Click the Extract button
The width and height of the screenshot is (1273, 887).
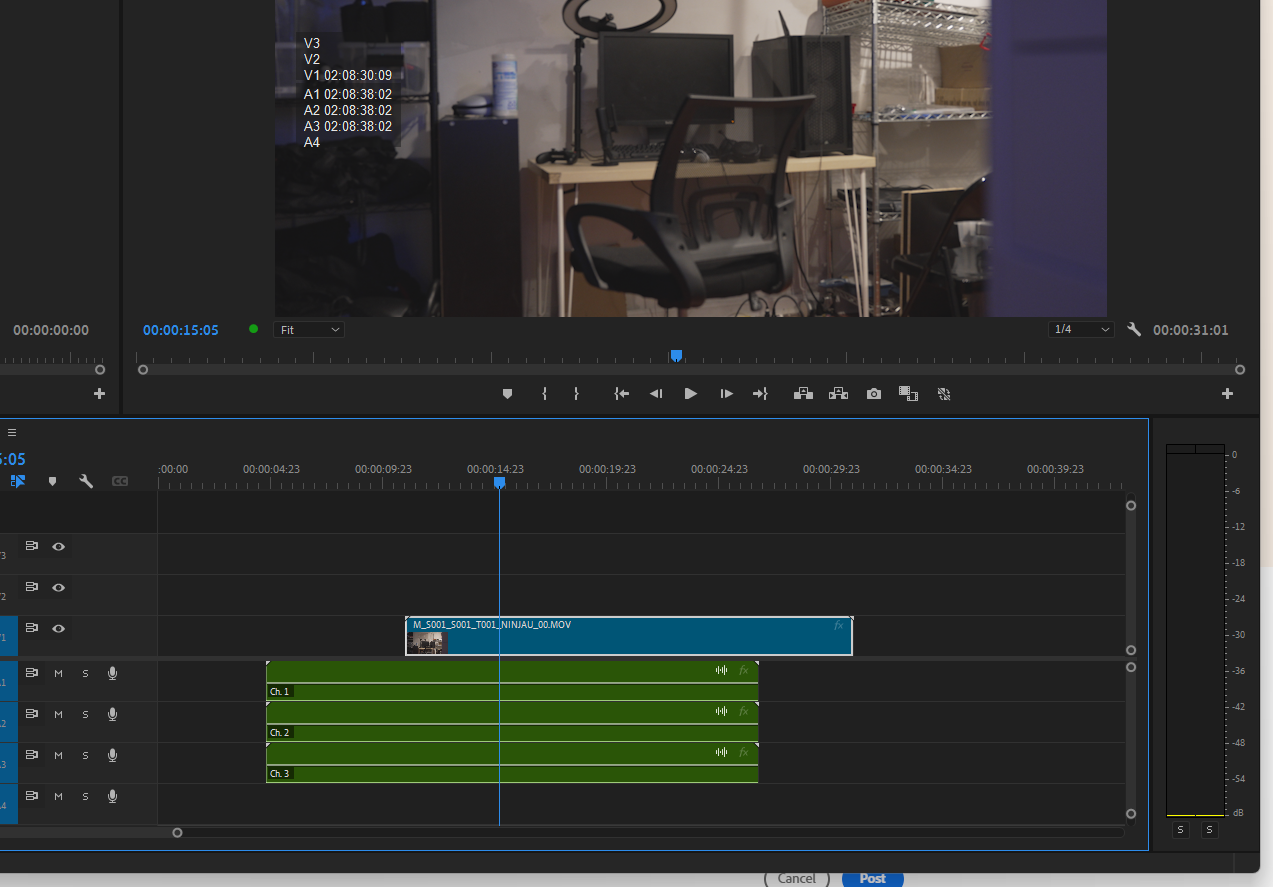pos(838,394)
